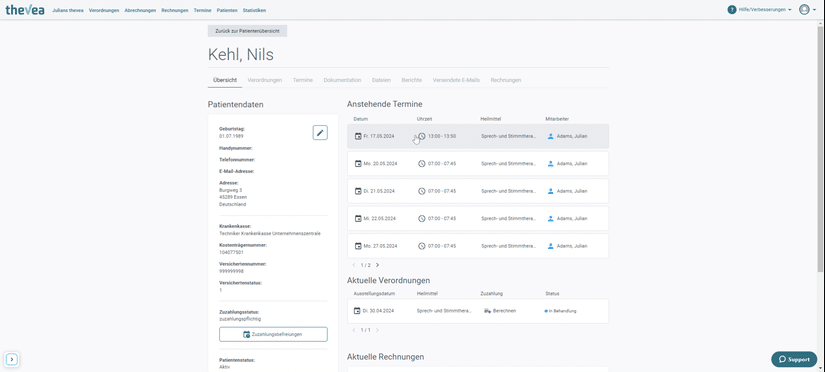The width and height of the screenshot is (825, 372).
Task: Open the Zuzahlungsbefreiungen button
Action: pyautogui.click(x=273, y=334)
